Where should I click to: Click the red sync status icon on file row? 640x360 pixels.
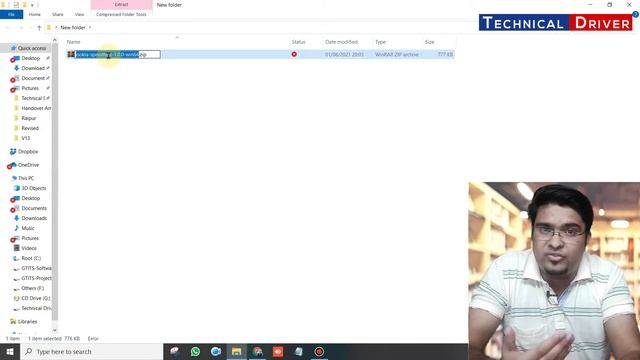(294, 54)
